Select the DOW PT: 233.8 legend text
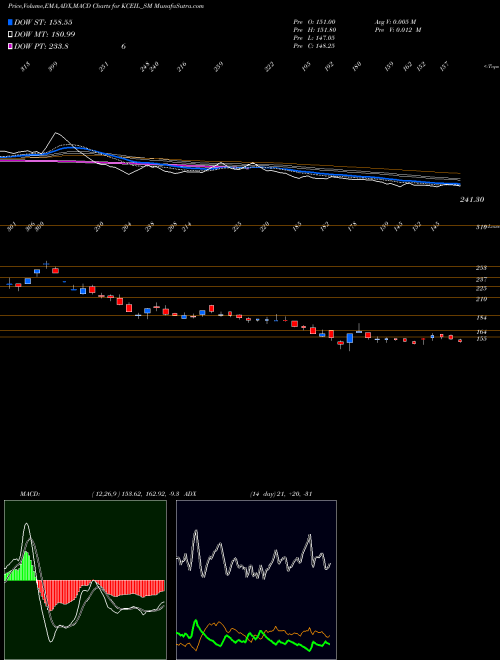 [x=41, y=46]
